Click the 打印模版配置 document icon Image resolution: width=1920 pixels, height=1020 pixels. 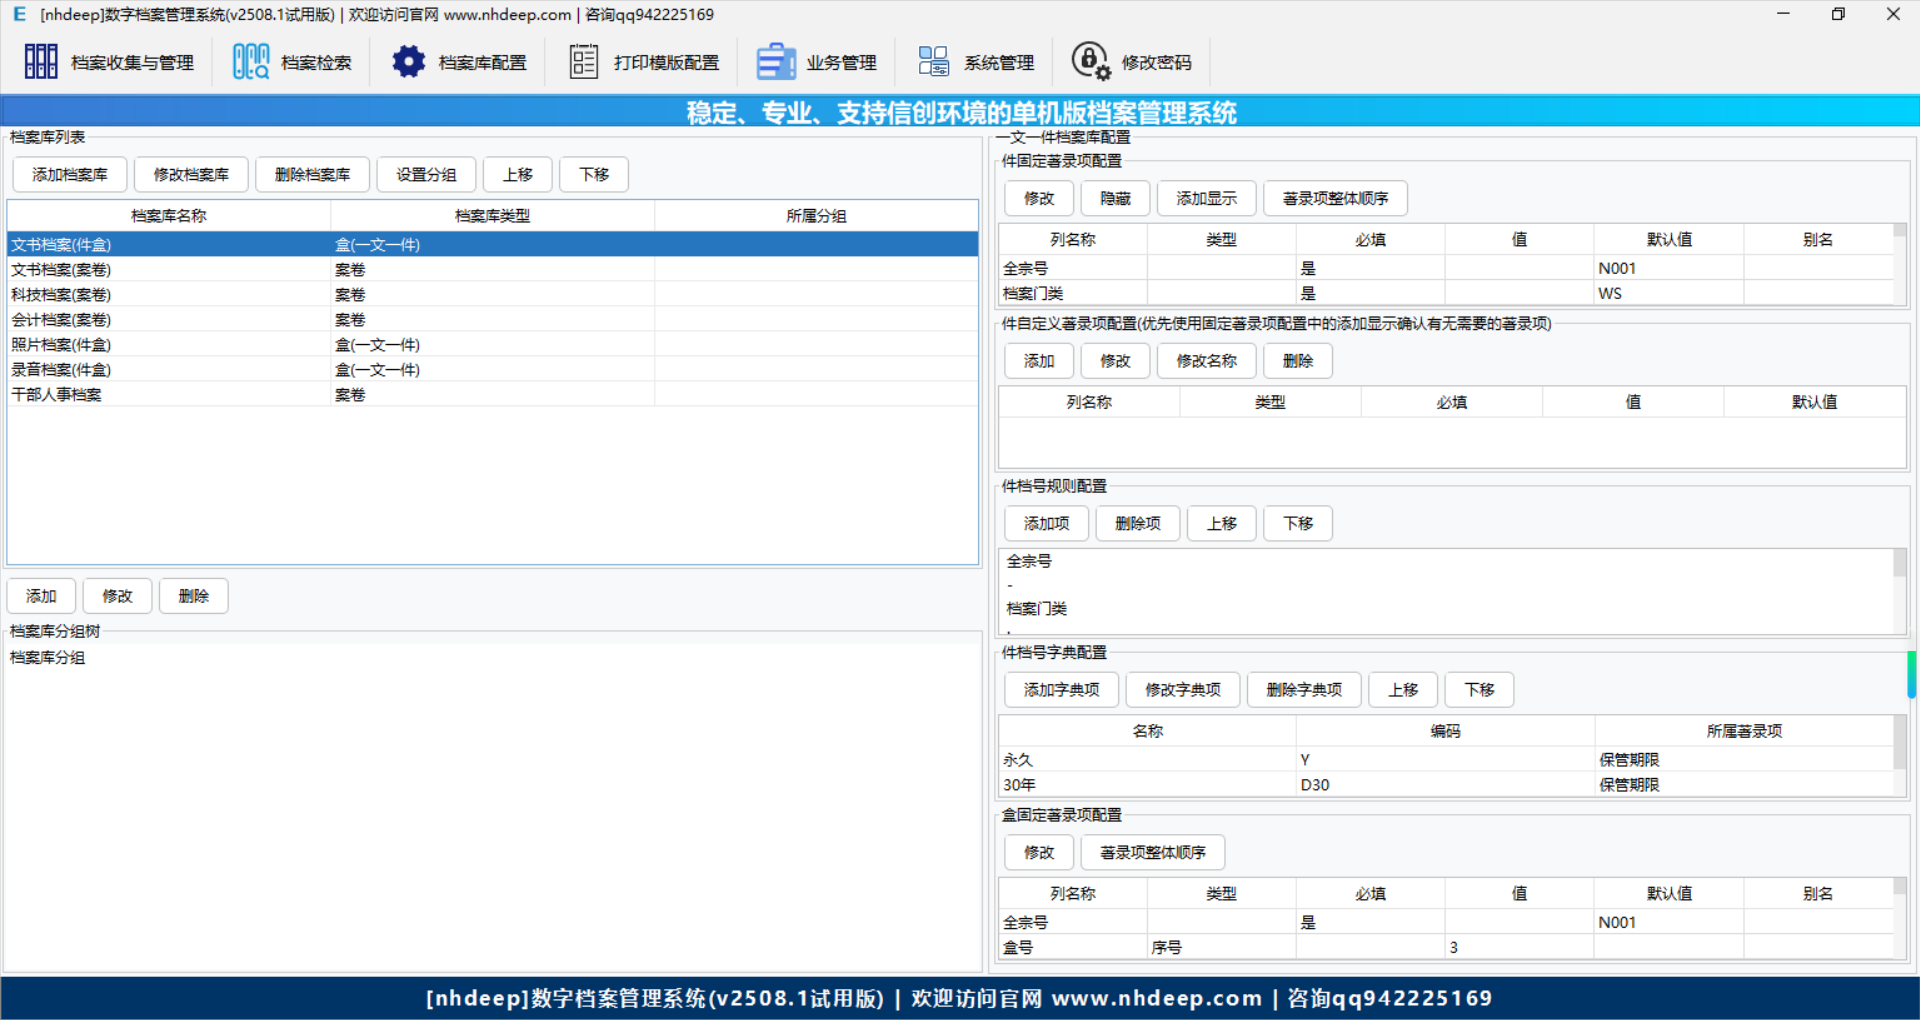coord(583,62)
